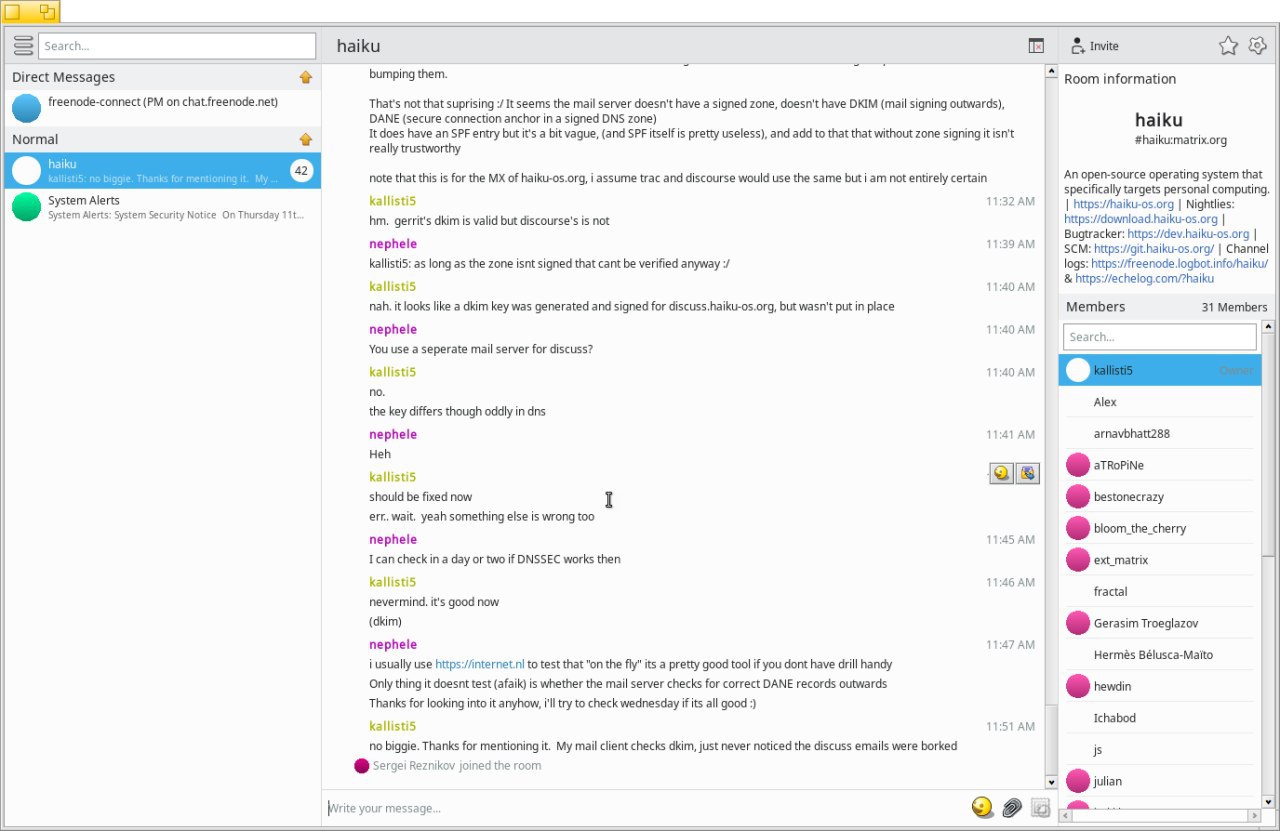Open the git.haiku-os.org SCM link

[x=1153, y=249]
